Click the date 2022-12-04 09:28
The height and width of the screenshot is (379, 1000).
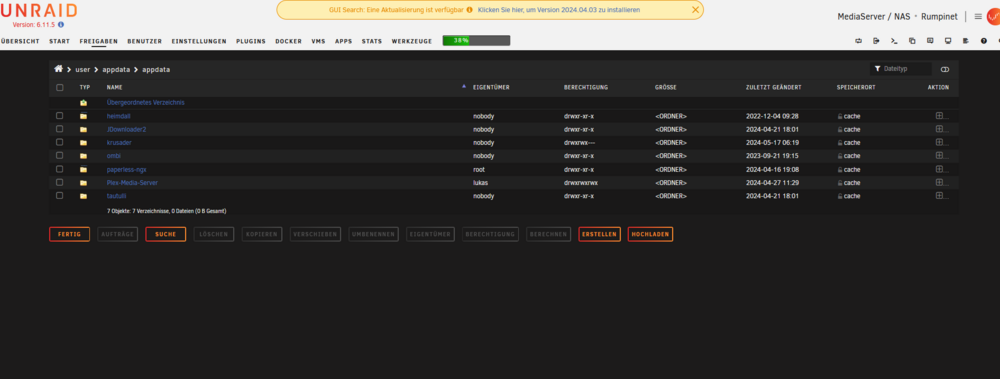(x=772, y=116)
